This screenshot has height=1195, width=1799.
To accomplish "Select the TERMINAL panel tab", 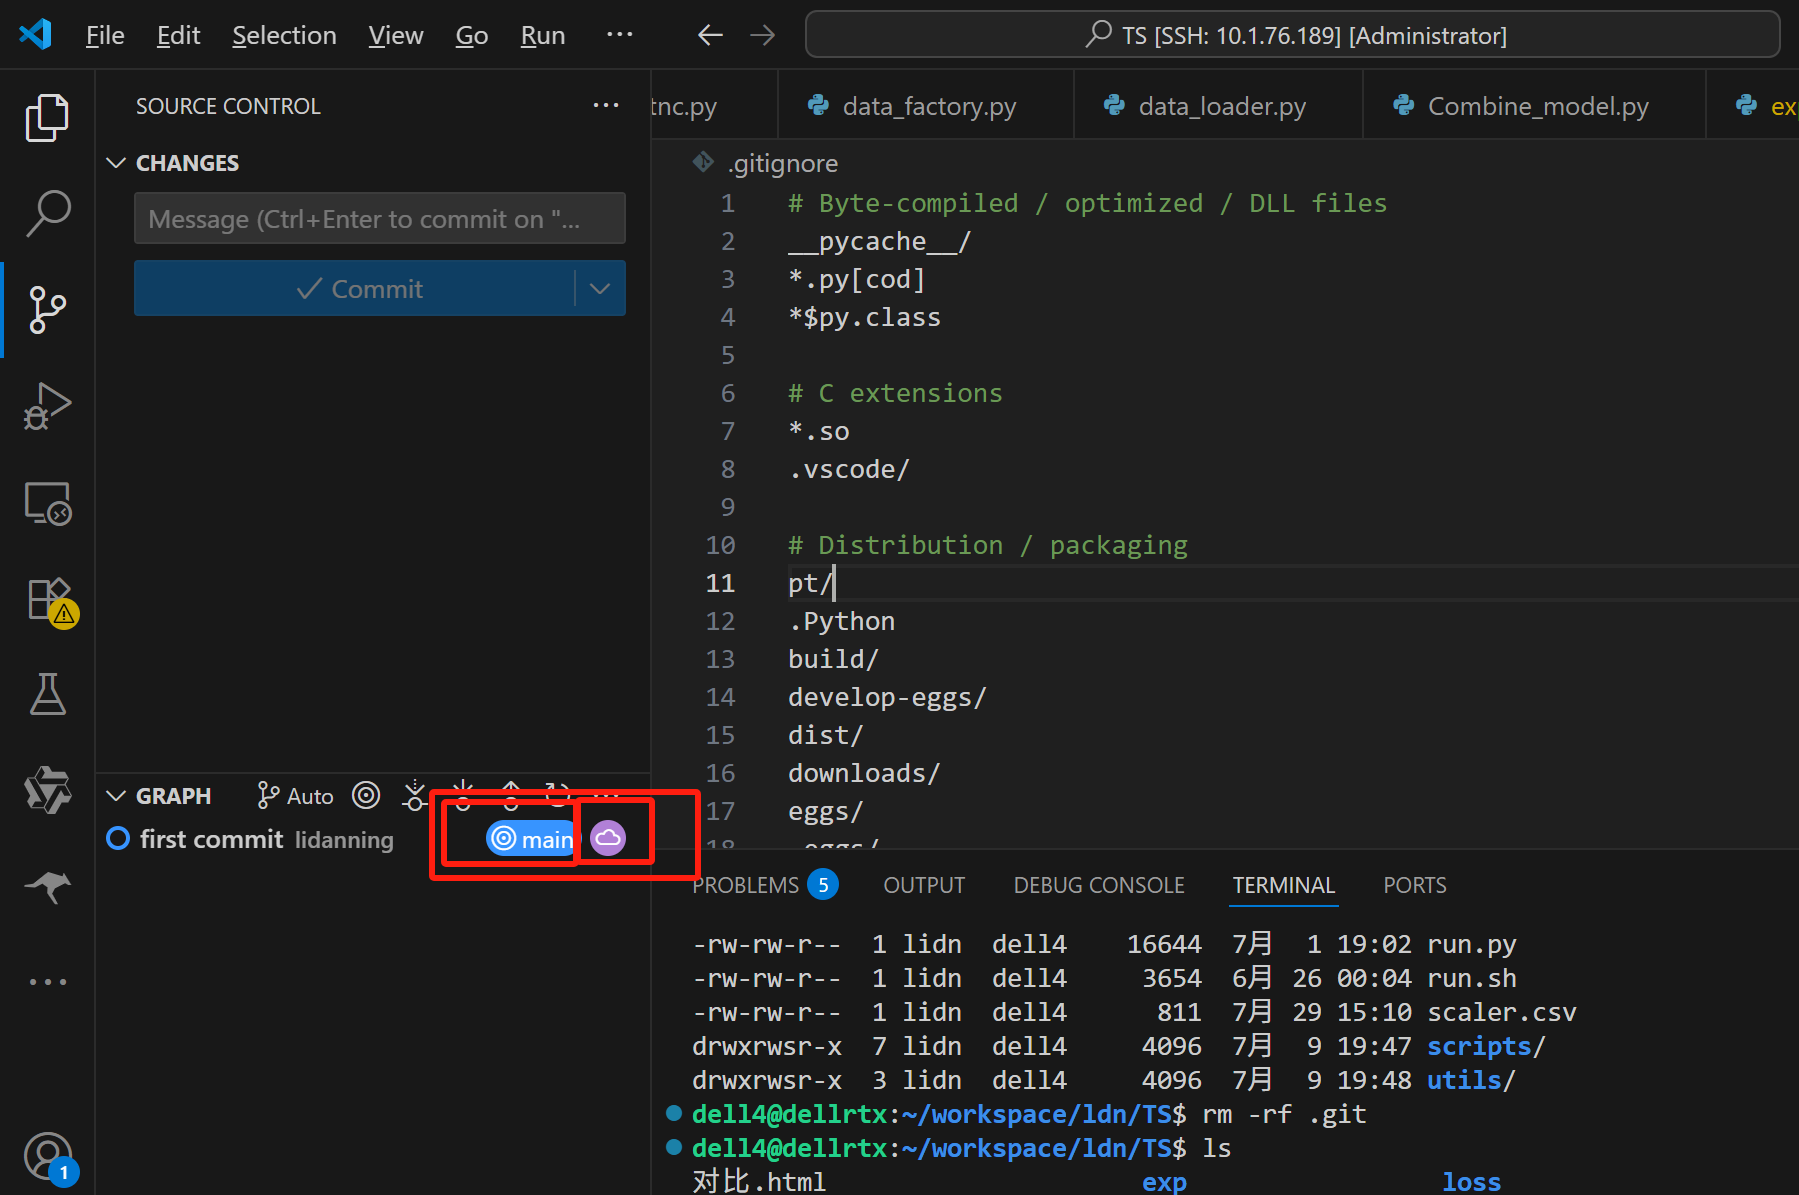I will (1283, 885).
